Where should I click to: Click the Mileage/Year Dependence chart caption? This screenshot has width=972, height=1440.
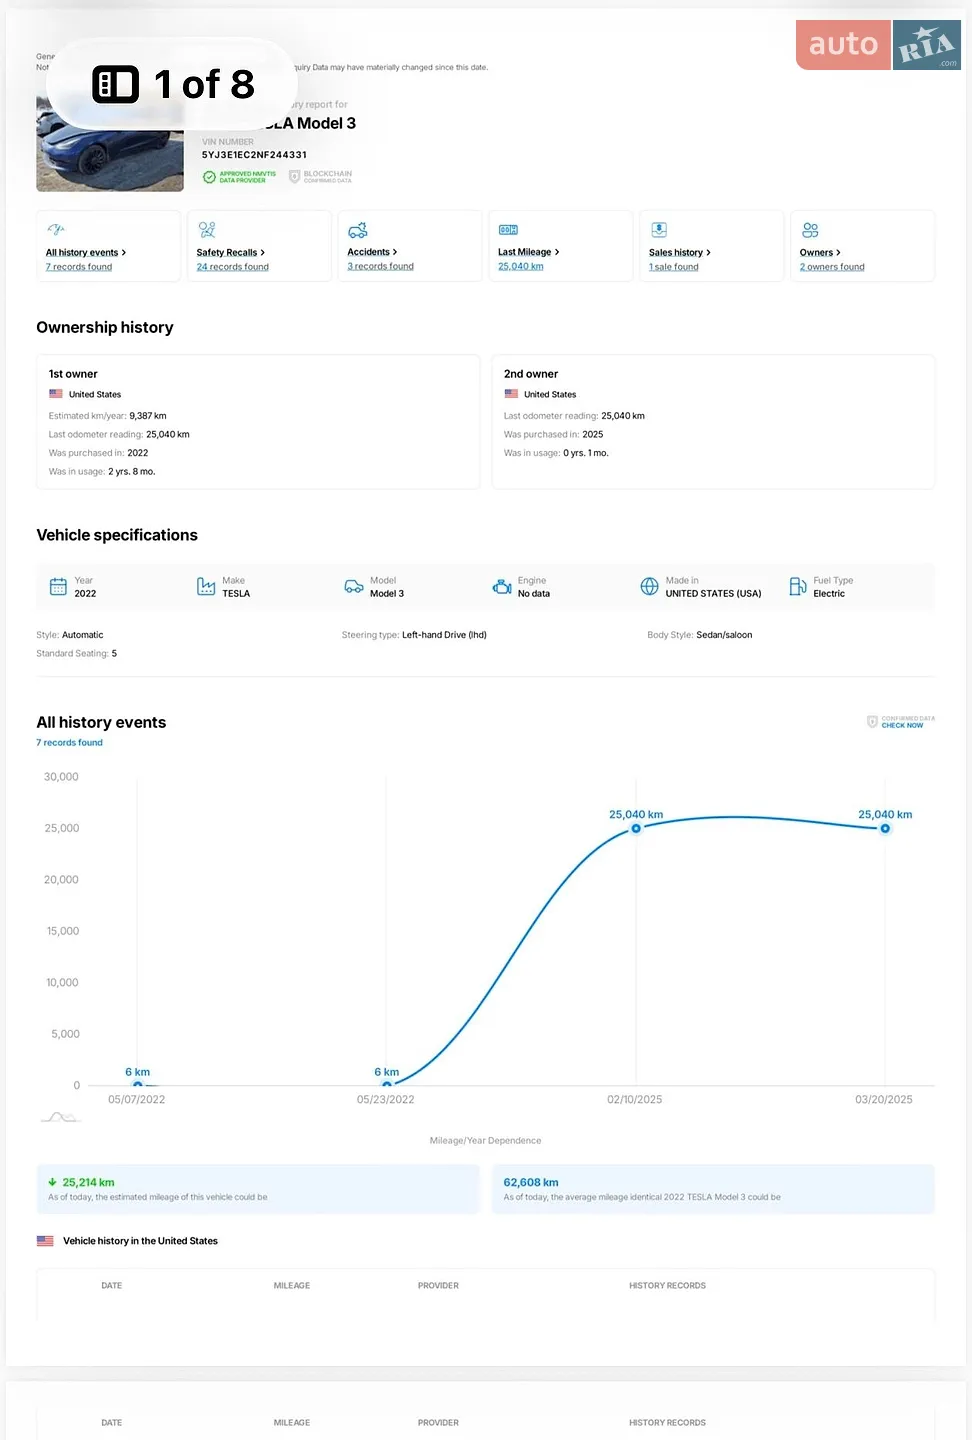coord(485,1141)
